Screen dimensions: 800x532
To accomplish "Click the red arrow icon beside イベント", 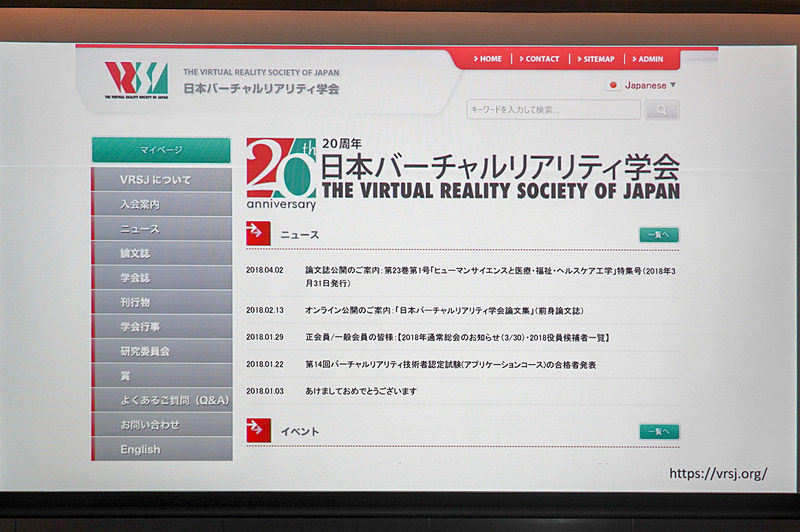I will (x=258, y=430).
